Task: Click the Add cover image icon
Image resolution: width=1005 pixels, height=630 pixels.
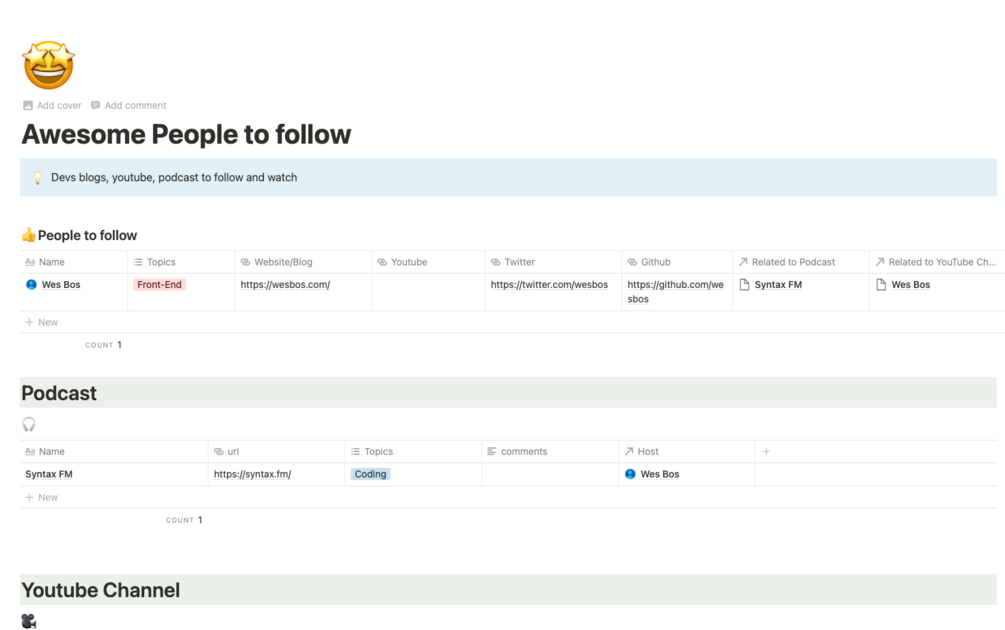Action: click(28, 105)
